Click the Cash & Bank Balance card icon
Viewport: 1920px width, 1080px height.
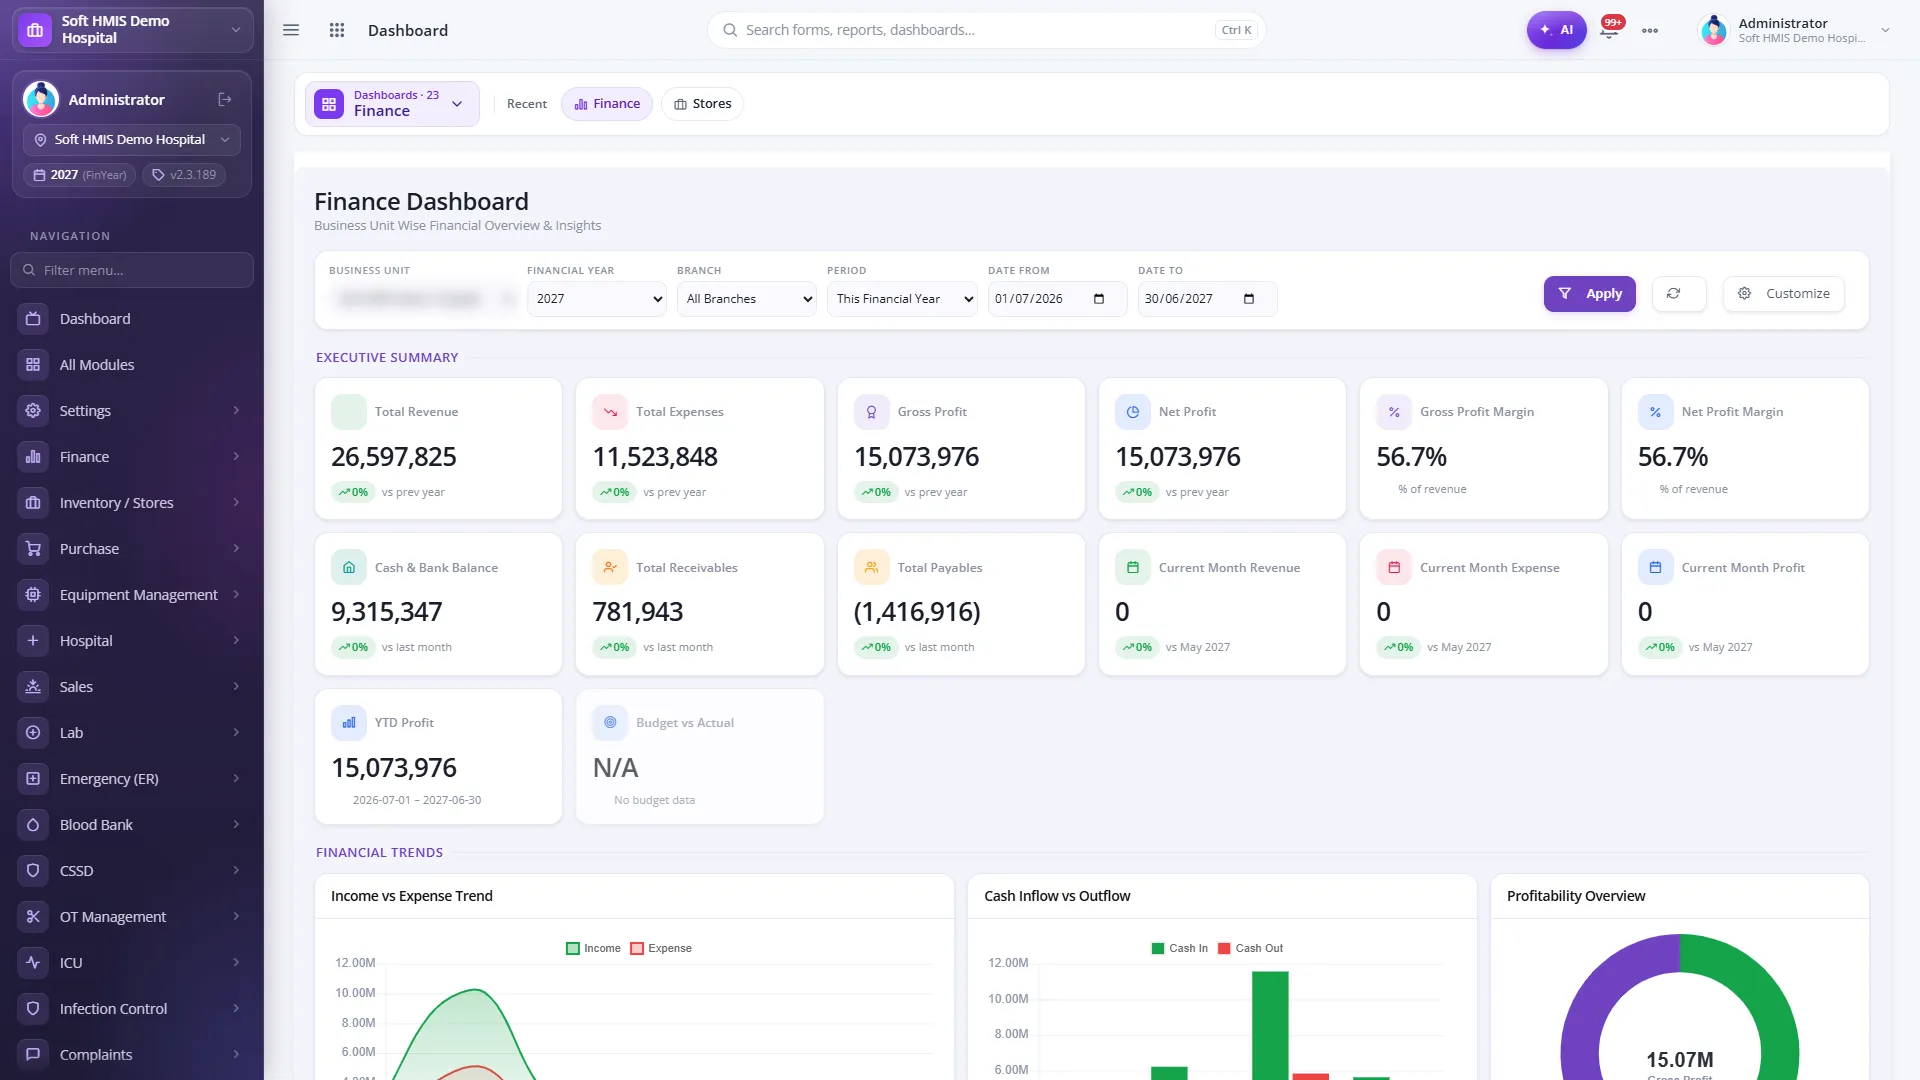(x=349, y=568)
